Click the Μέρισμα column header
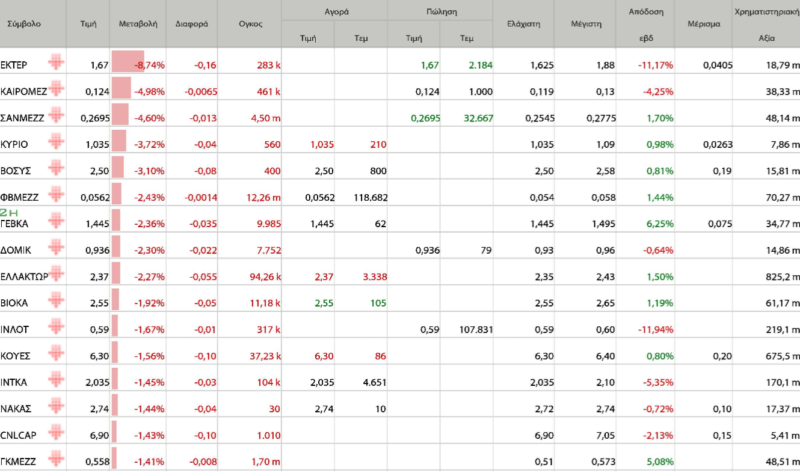 coord(704,24)
